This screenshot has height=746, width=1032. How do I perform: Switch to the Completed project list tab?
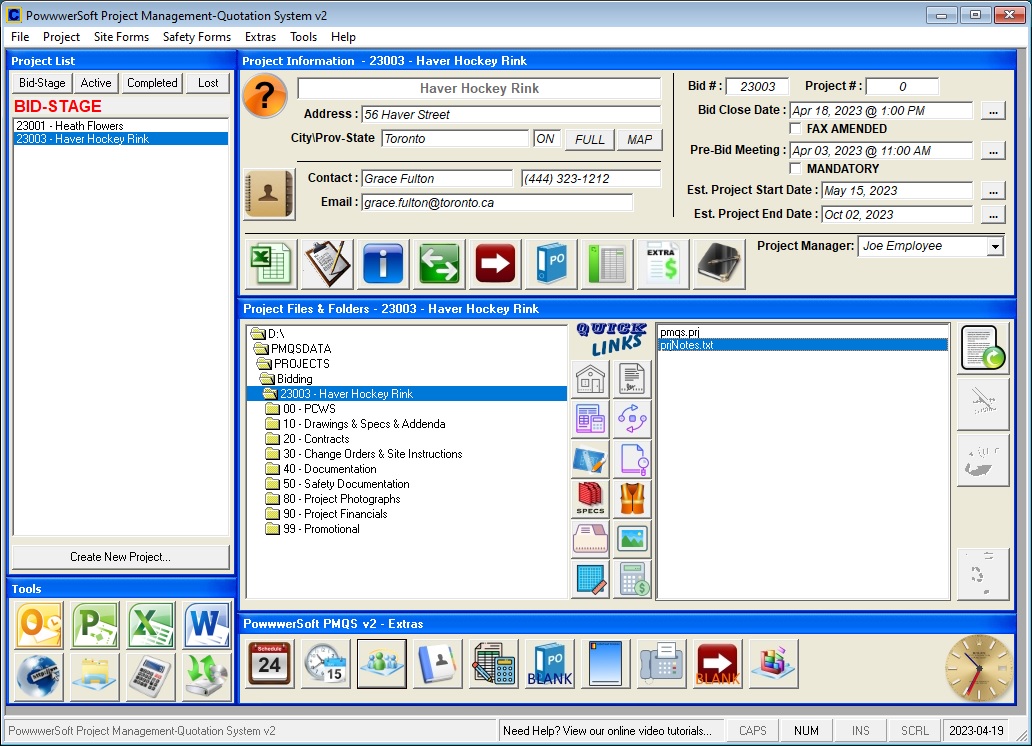152,83
